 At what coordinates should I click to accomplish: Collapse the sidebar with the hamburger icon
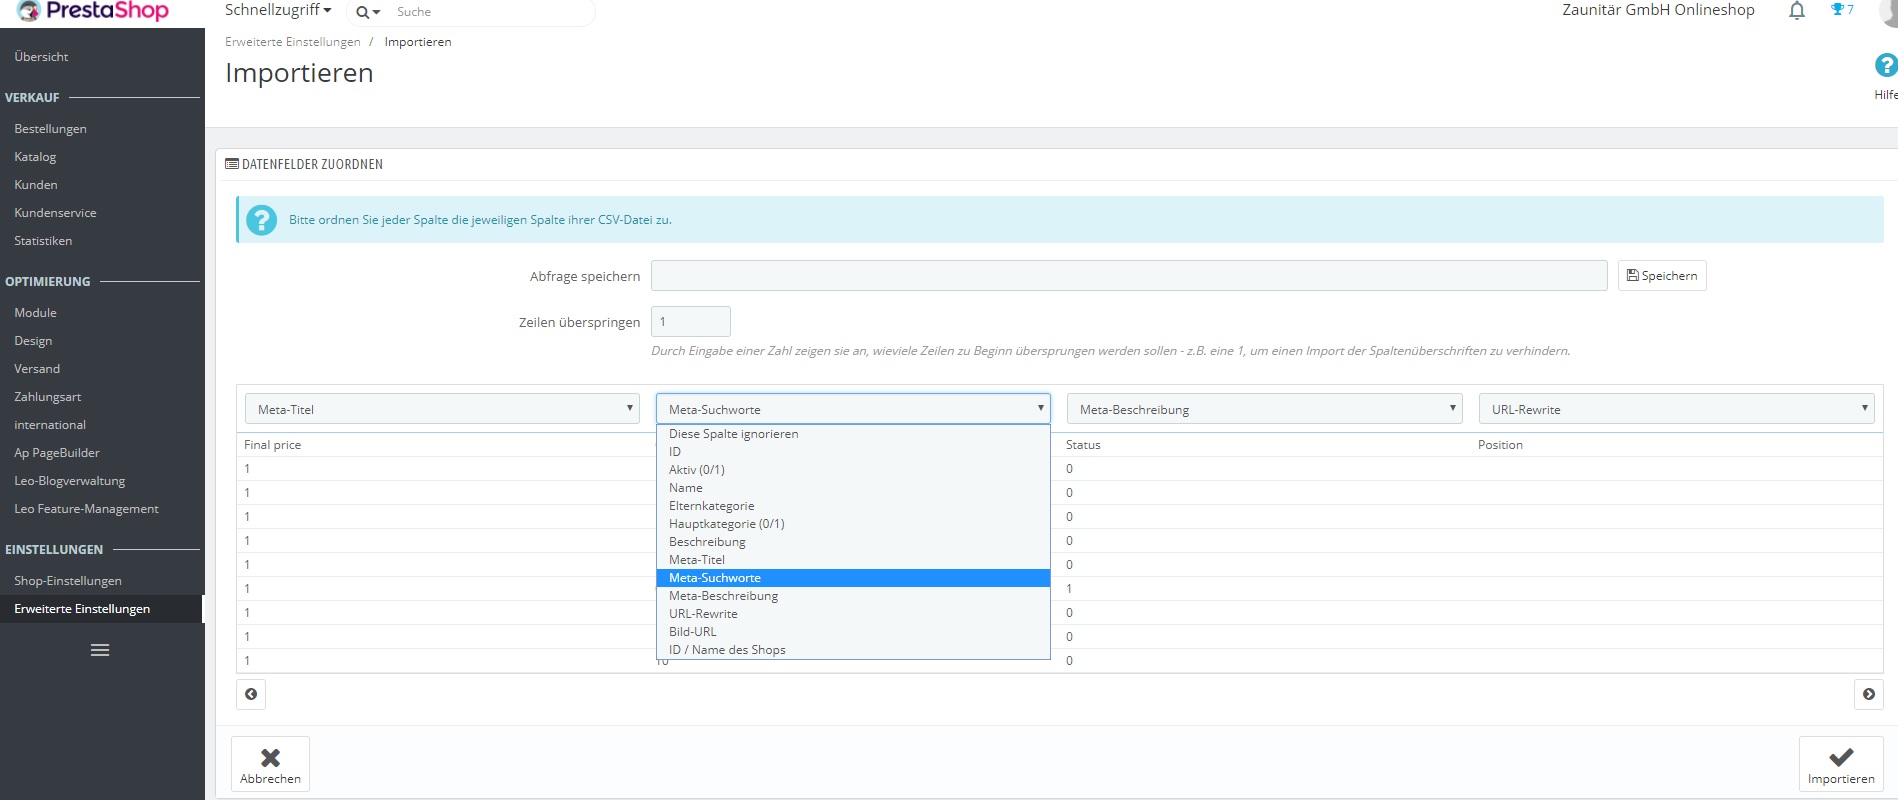[100, 650]
